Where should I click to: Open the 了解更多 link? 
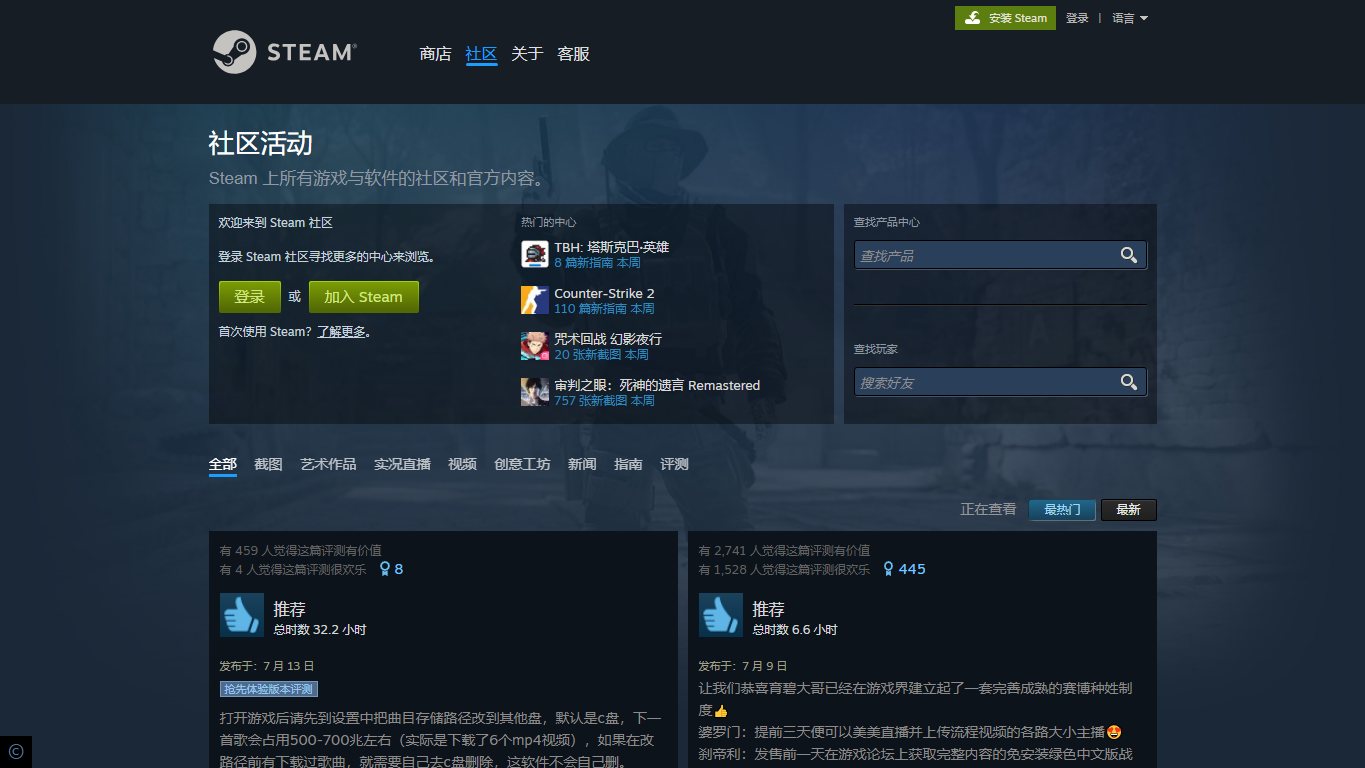coord(342,332)
